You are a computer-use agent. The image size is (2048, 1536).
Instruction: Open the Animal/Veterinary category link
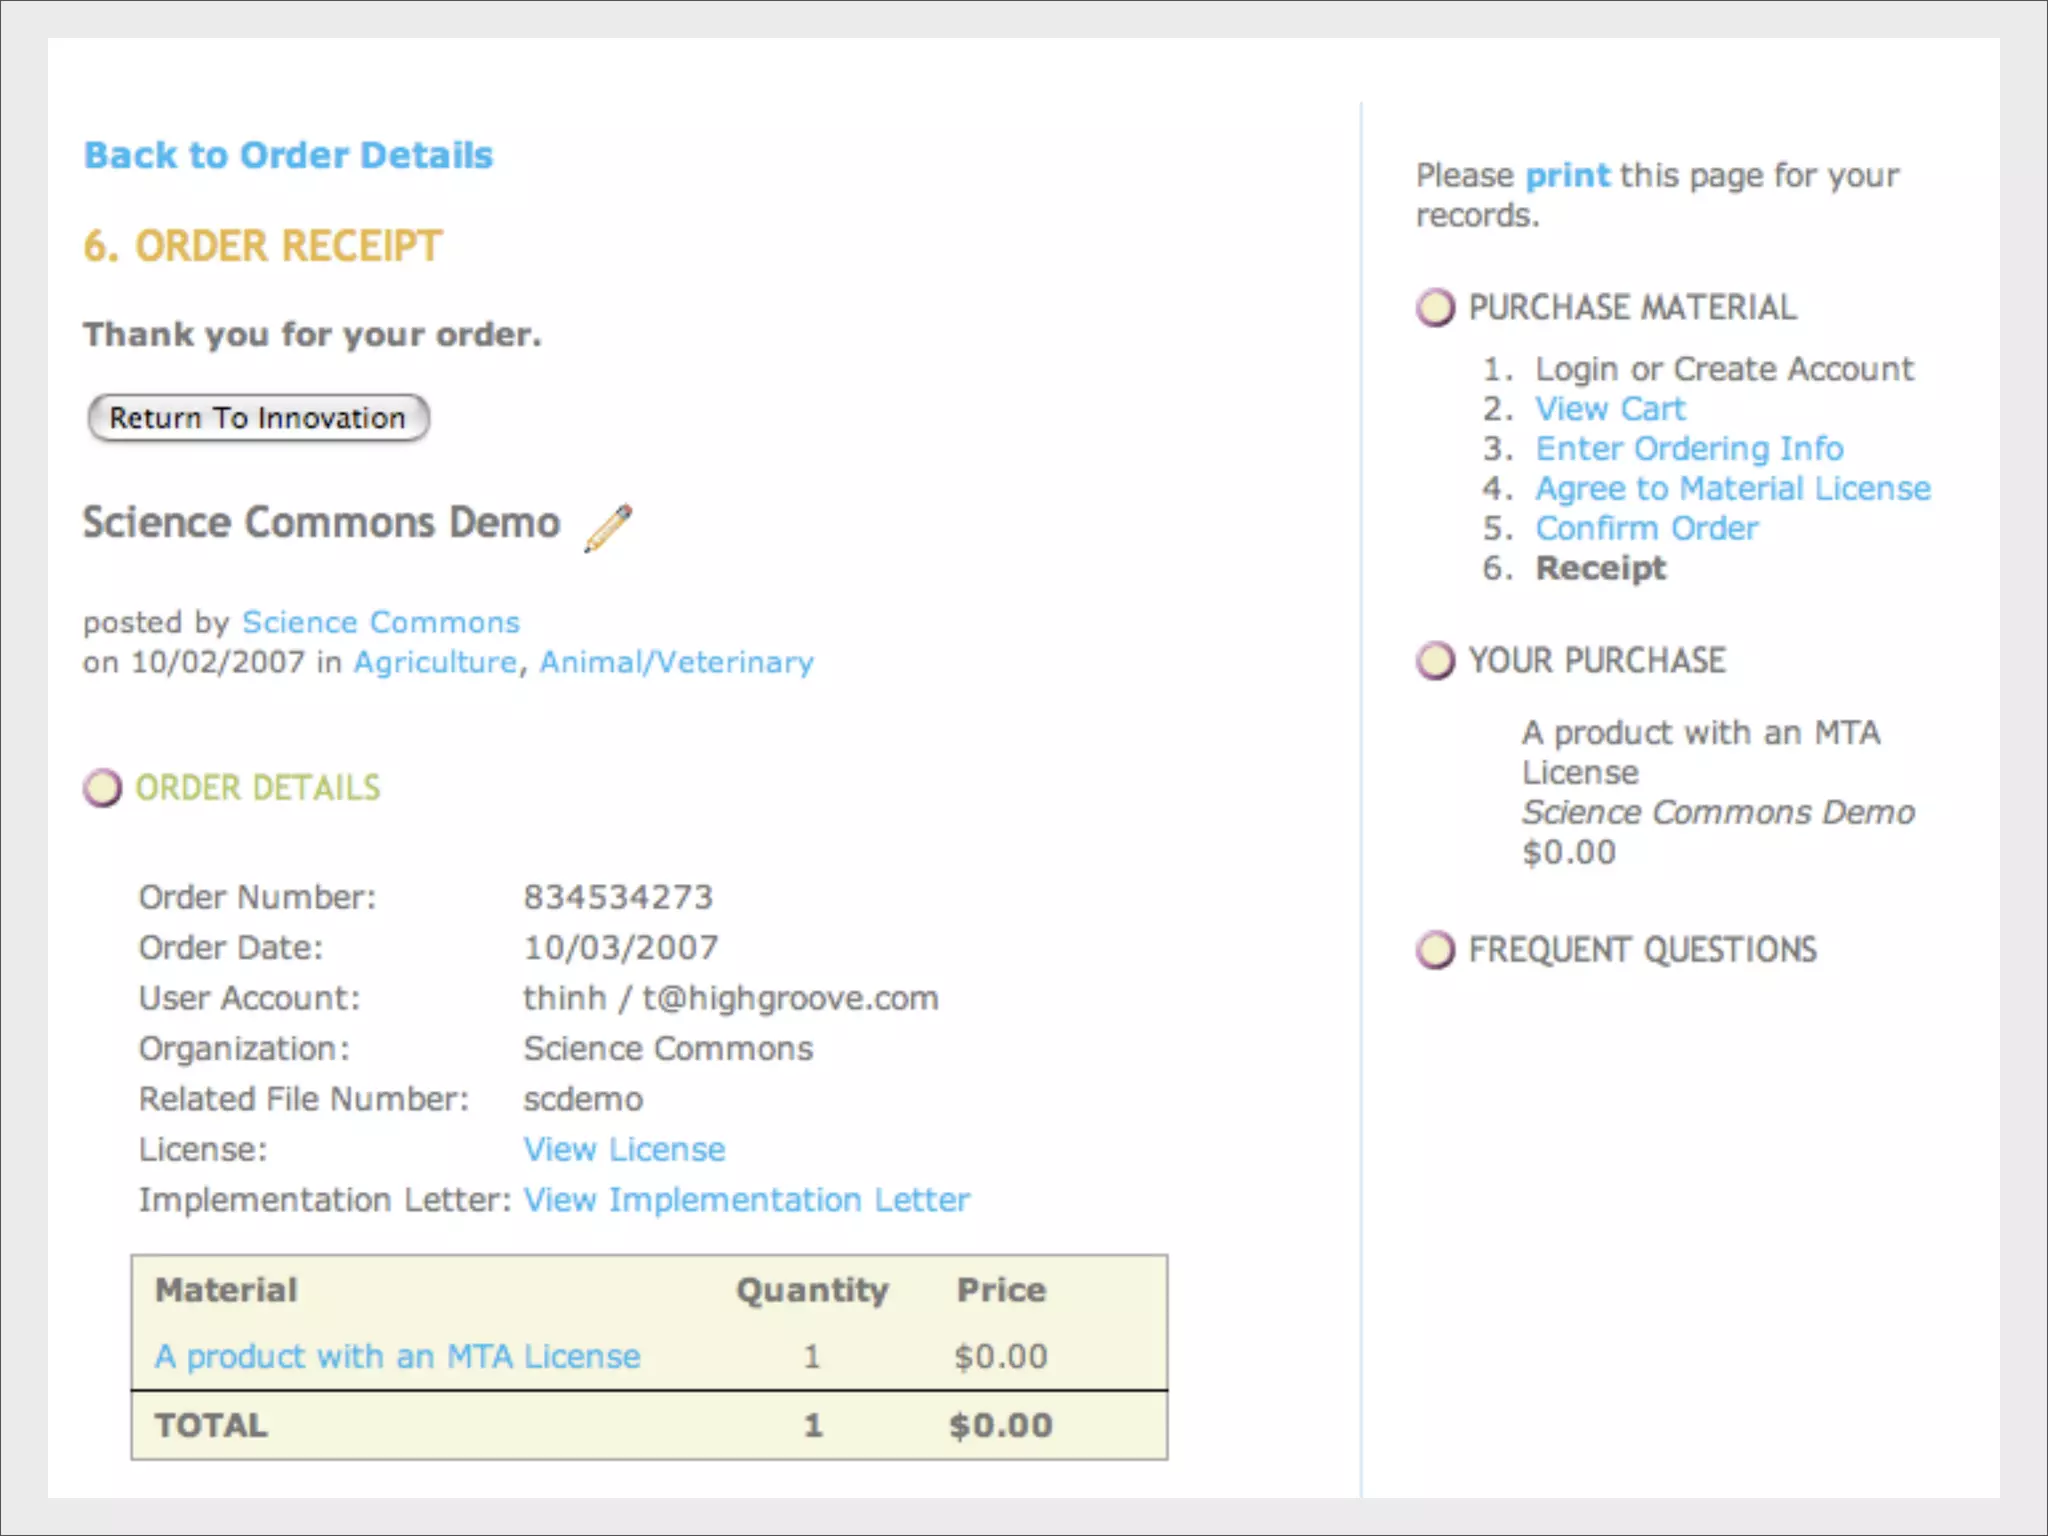[677, 662]
